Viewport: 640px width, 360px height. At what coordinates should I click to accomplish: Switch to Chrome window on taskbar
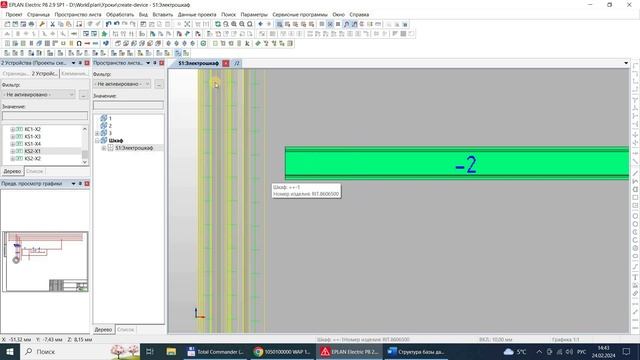282,351
